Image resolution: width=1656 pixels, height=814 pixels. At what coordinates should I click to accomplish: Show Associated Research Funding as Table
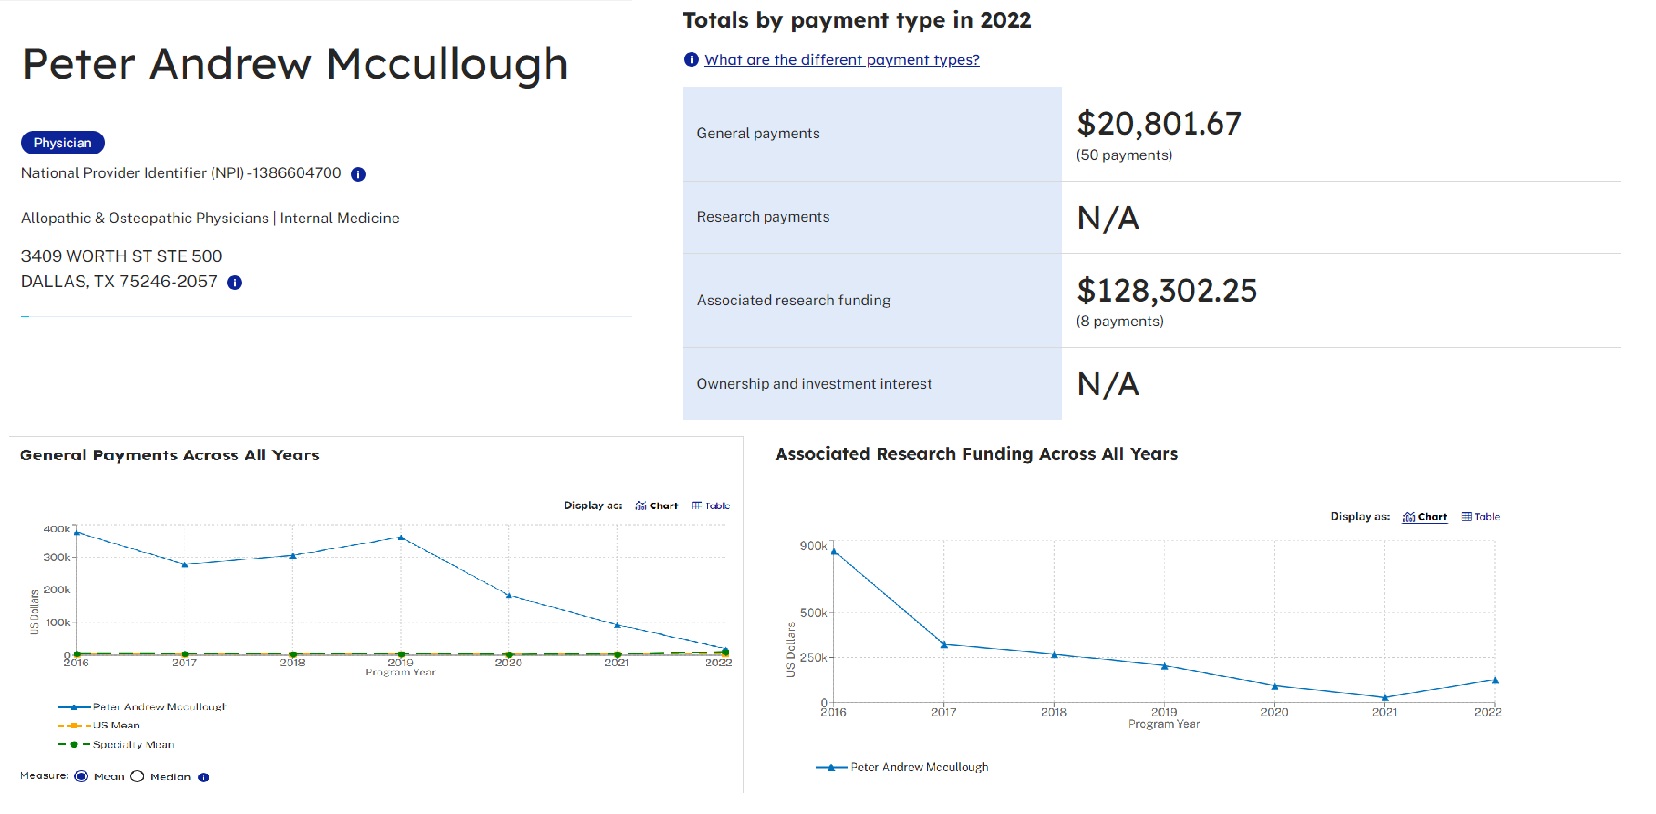[1480, 517]
